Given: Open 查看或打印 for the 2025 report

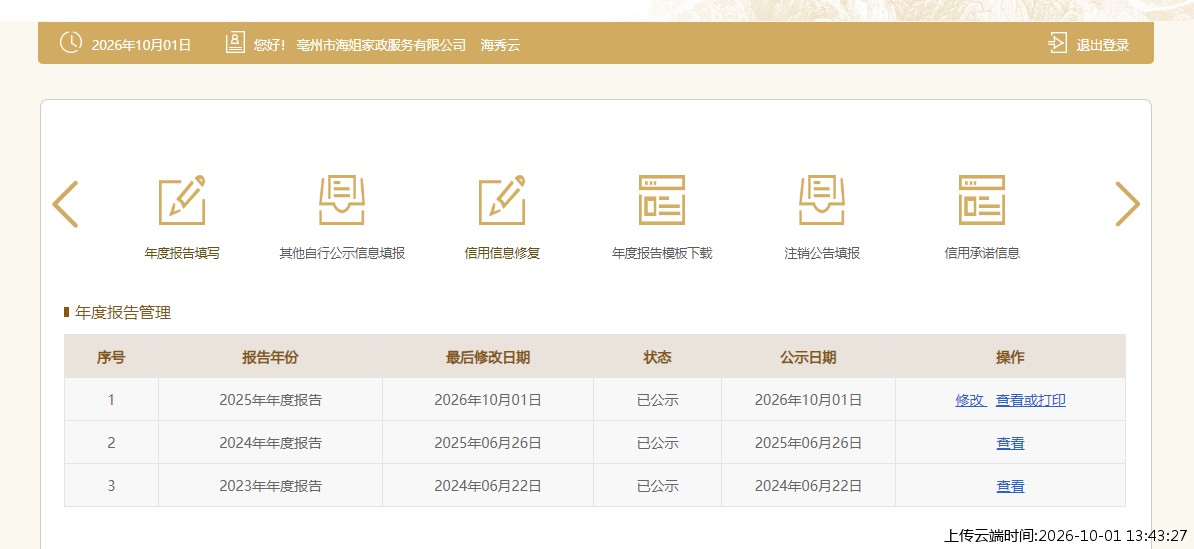Looking at the screenshot, I should [1031, 400].
